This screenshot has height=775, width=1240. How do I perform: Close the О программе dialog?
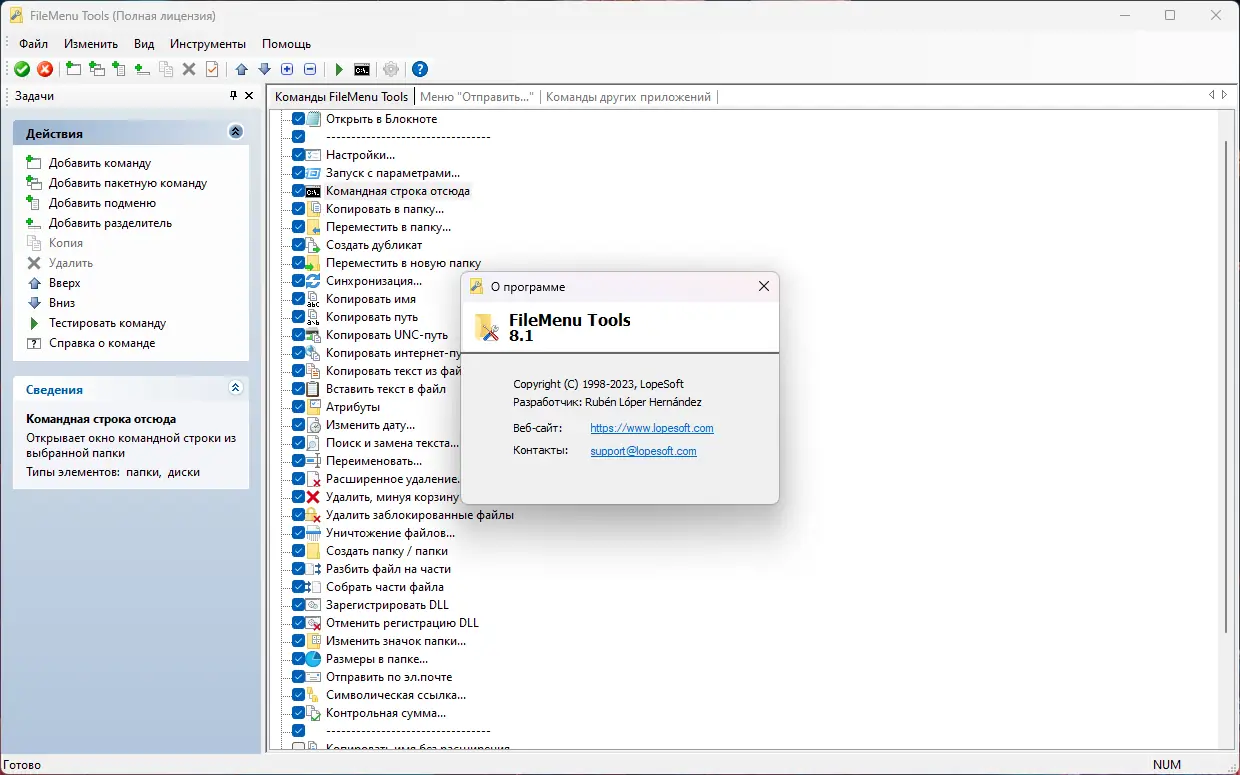pyautogui.click(x=764, y=286)
